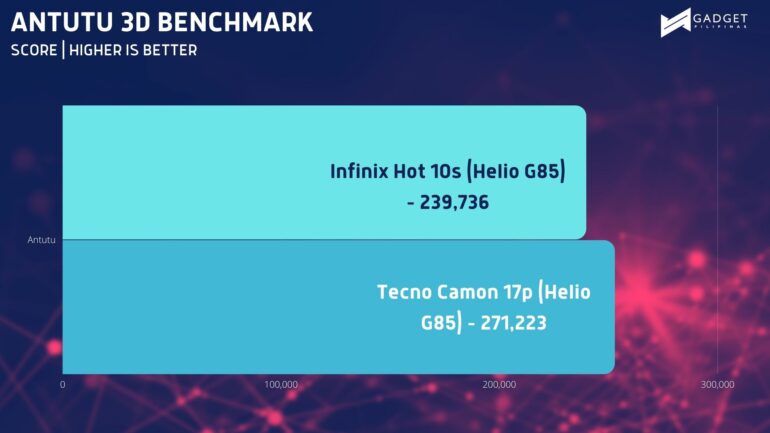Click the 271,223 score value

tap(513, 323)
